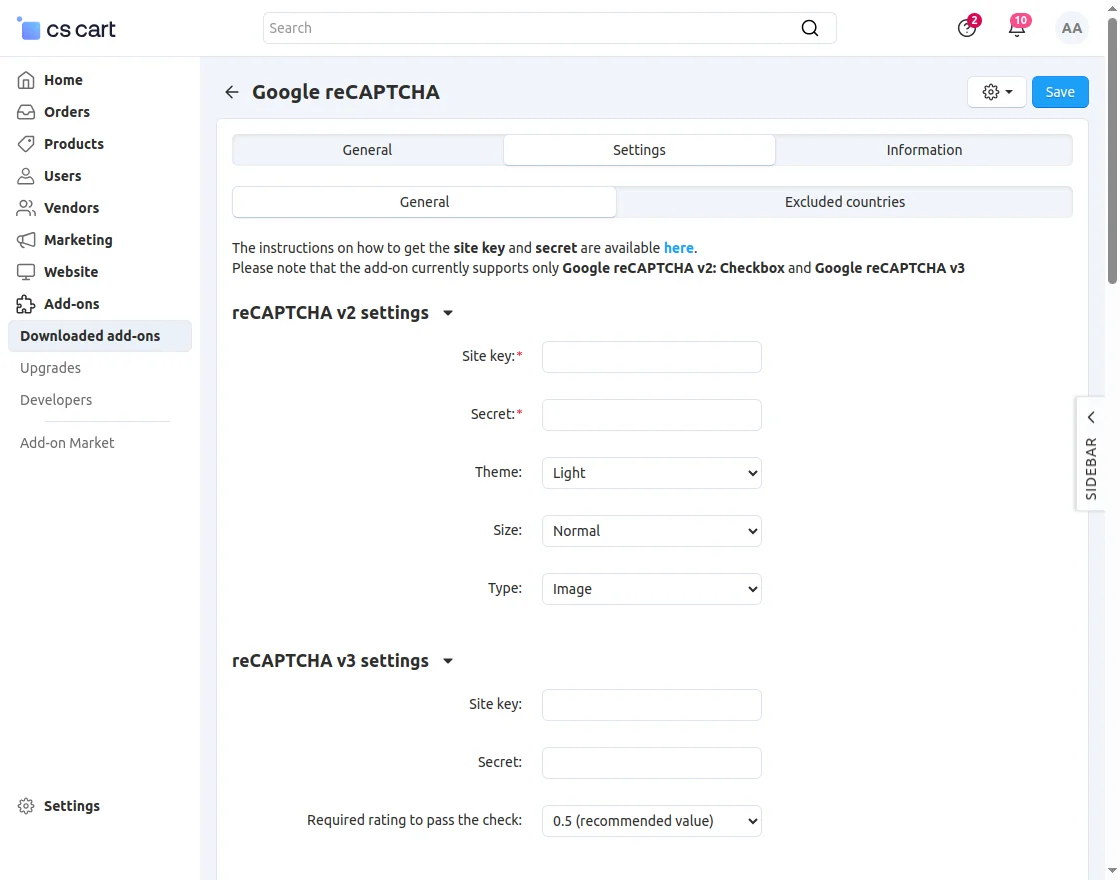The width and height of the screenshot is (1120, 880).
Task: Open the Settings gear in sidebar
Action: (x=27, y=806)
